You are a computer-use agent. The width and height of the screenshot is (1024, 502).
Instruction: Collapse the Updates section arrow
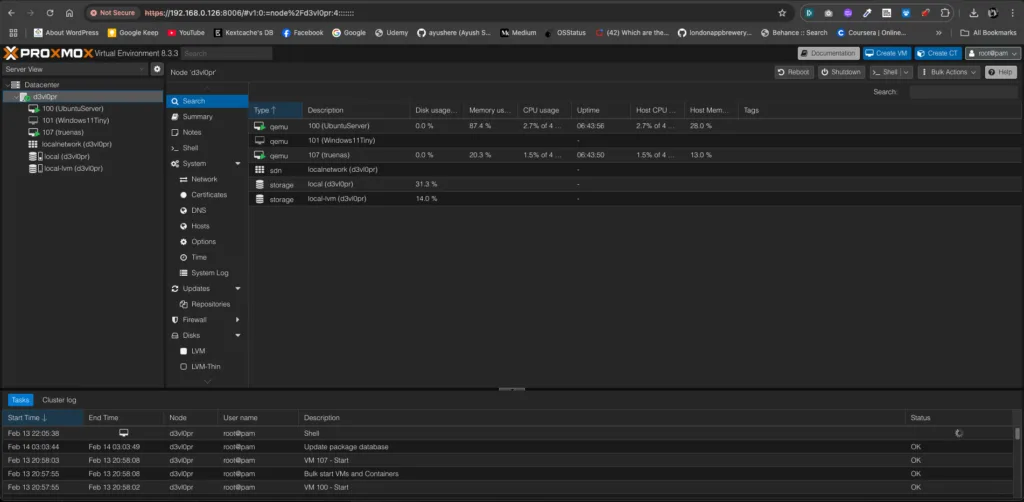point(238,289)
